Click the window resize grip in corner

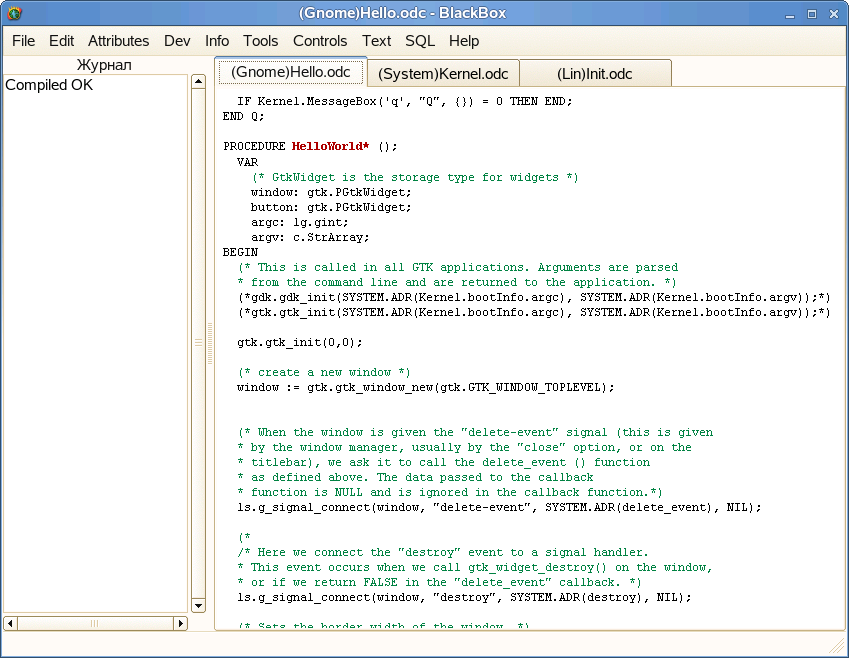coord(836,646)
